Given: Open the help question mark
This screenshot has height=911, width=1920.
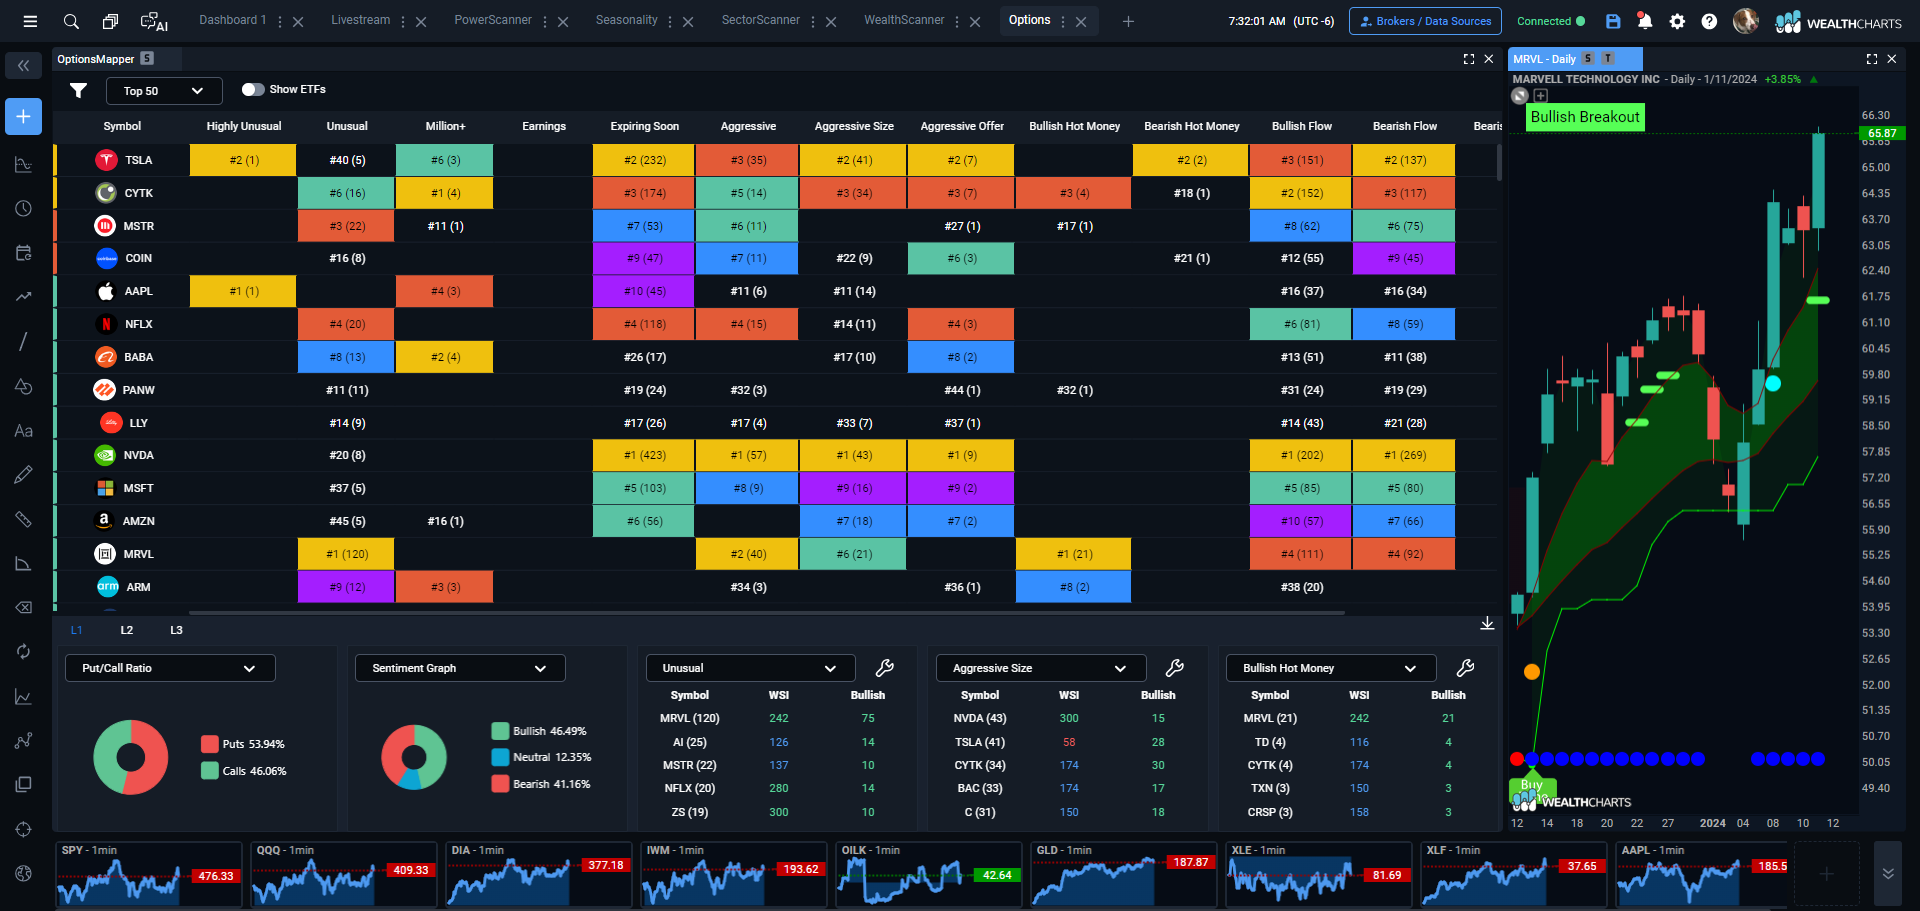Looking at the screenshot, I should [1709, 21].
